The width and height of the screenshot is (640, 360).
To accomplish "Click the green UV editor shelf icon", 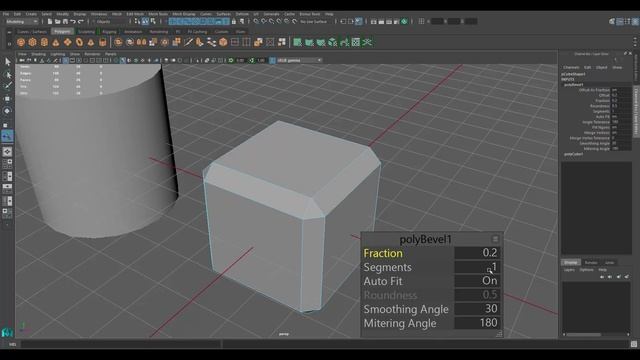I will pos(356,42).
